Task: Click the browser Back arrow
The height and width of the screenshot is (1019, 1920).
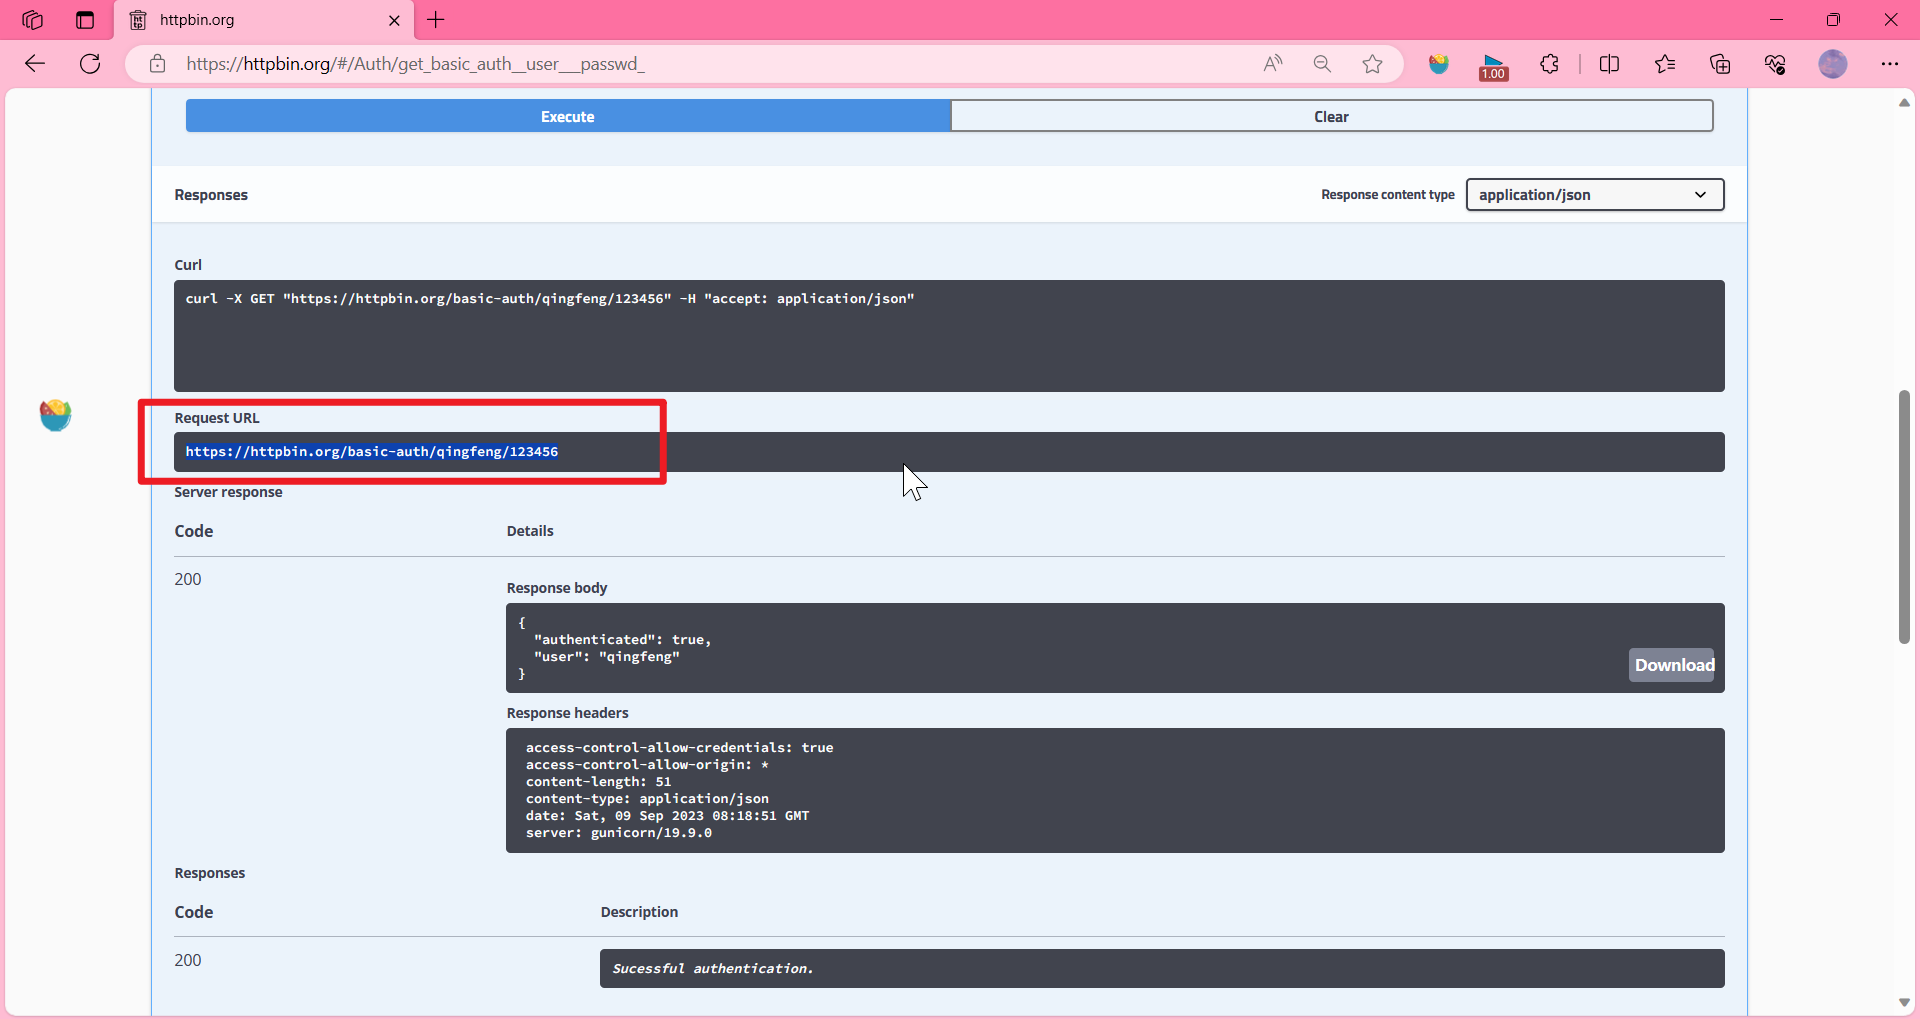Action: pos(35,64)
